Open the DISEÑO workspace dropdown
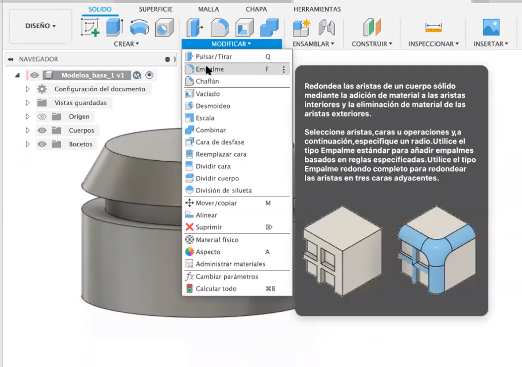Screen dimensions: 522x367 click(41, 26)
